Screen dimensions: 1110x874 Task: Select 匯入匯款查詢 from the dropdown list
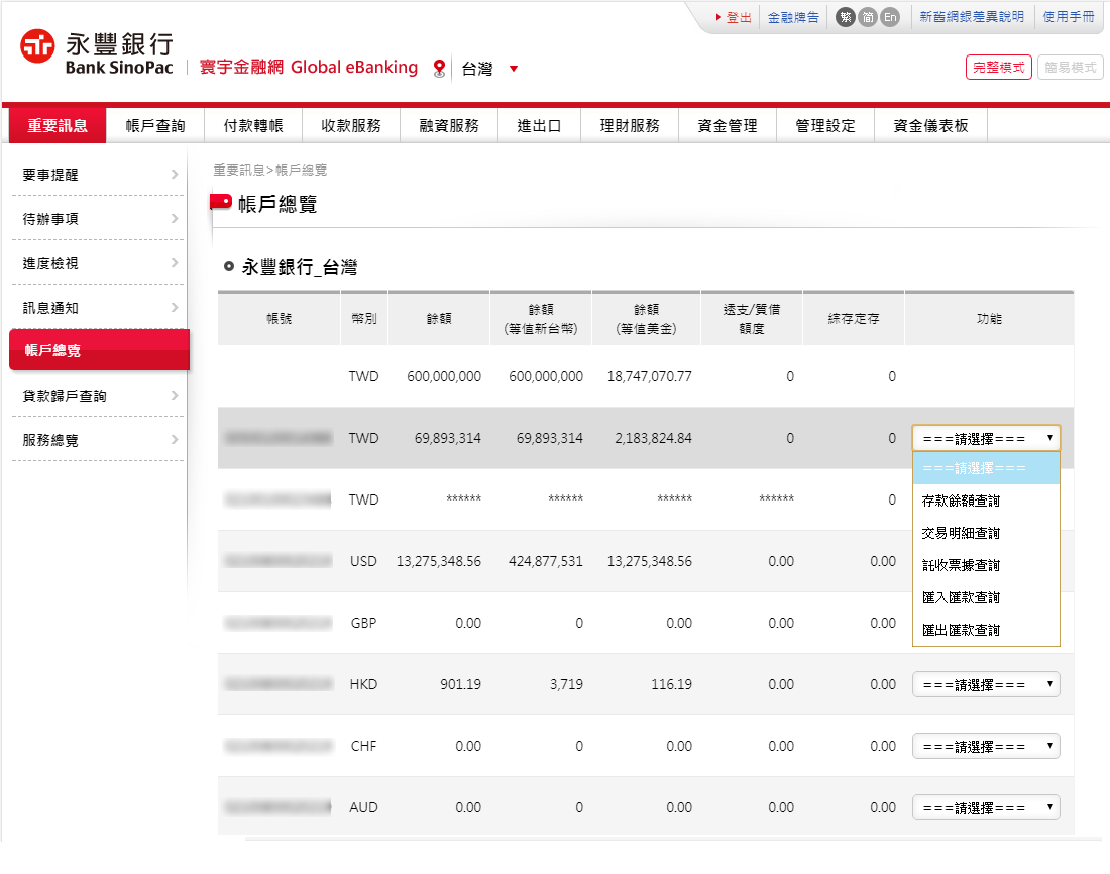pyautogui.click(x=986, y=597)
